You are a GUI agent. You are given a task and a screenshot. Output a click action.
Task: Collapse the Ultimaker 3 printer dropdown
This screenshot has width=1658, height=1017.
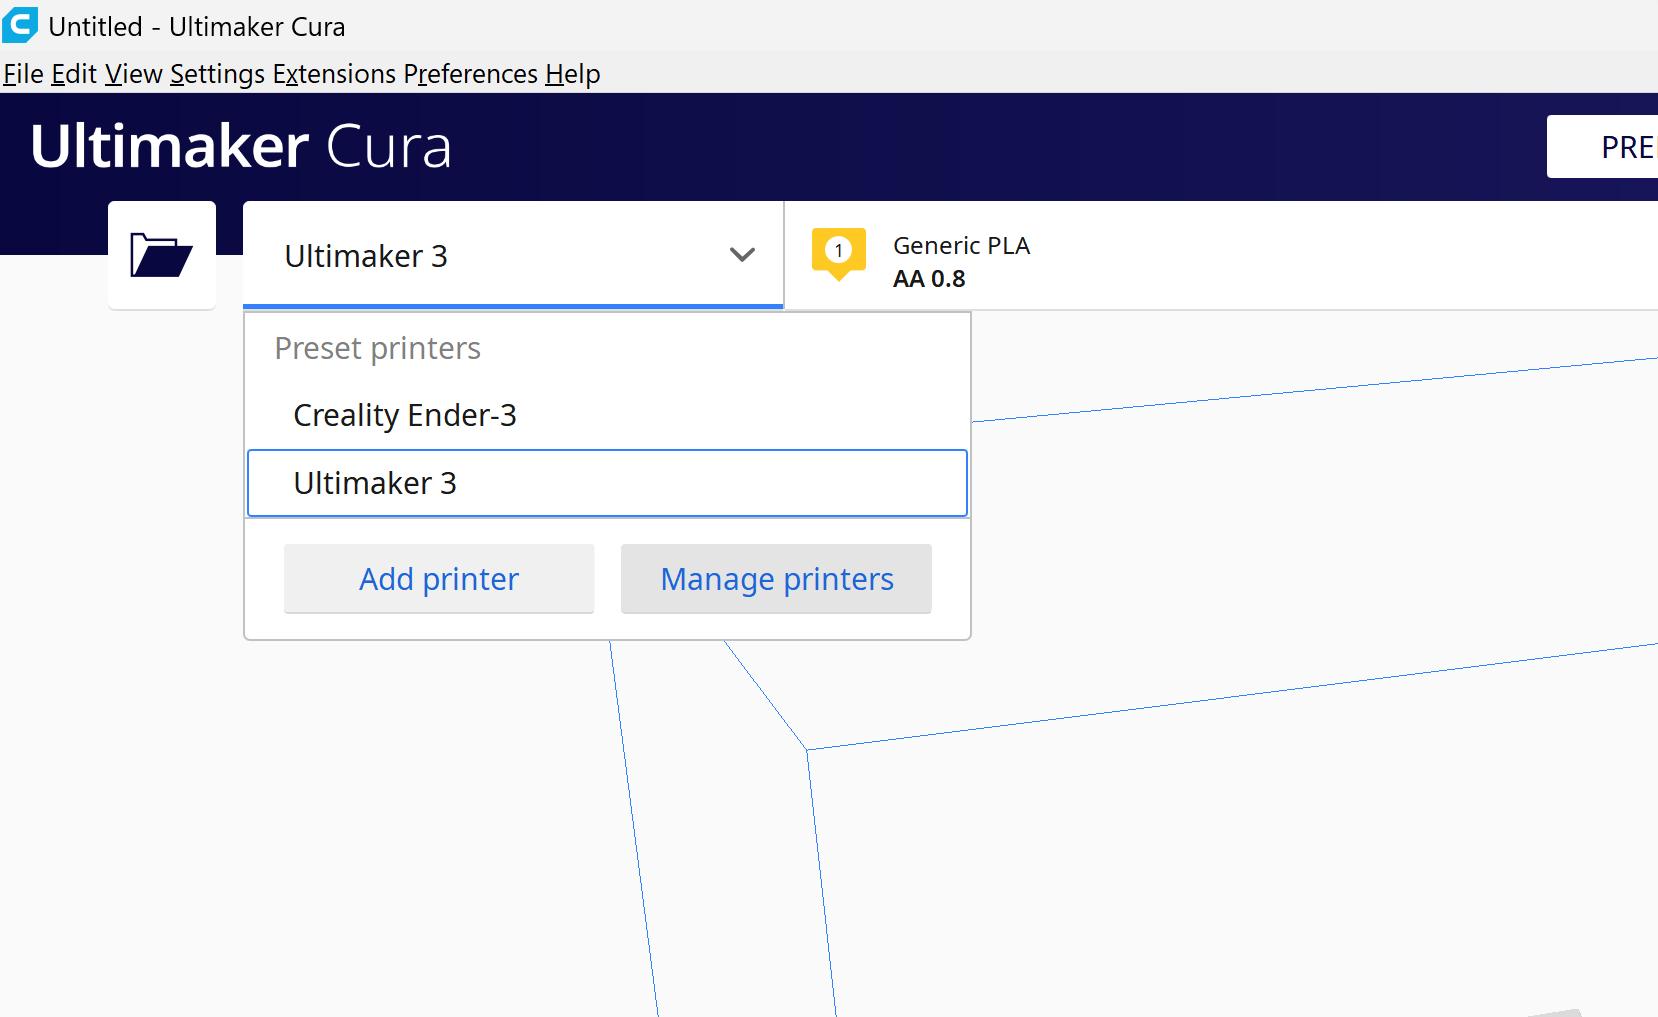(x=513, y=255)
